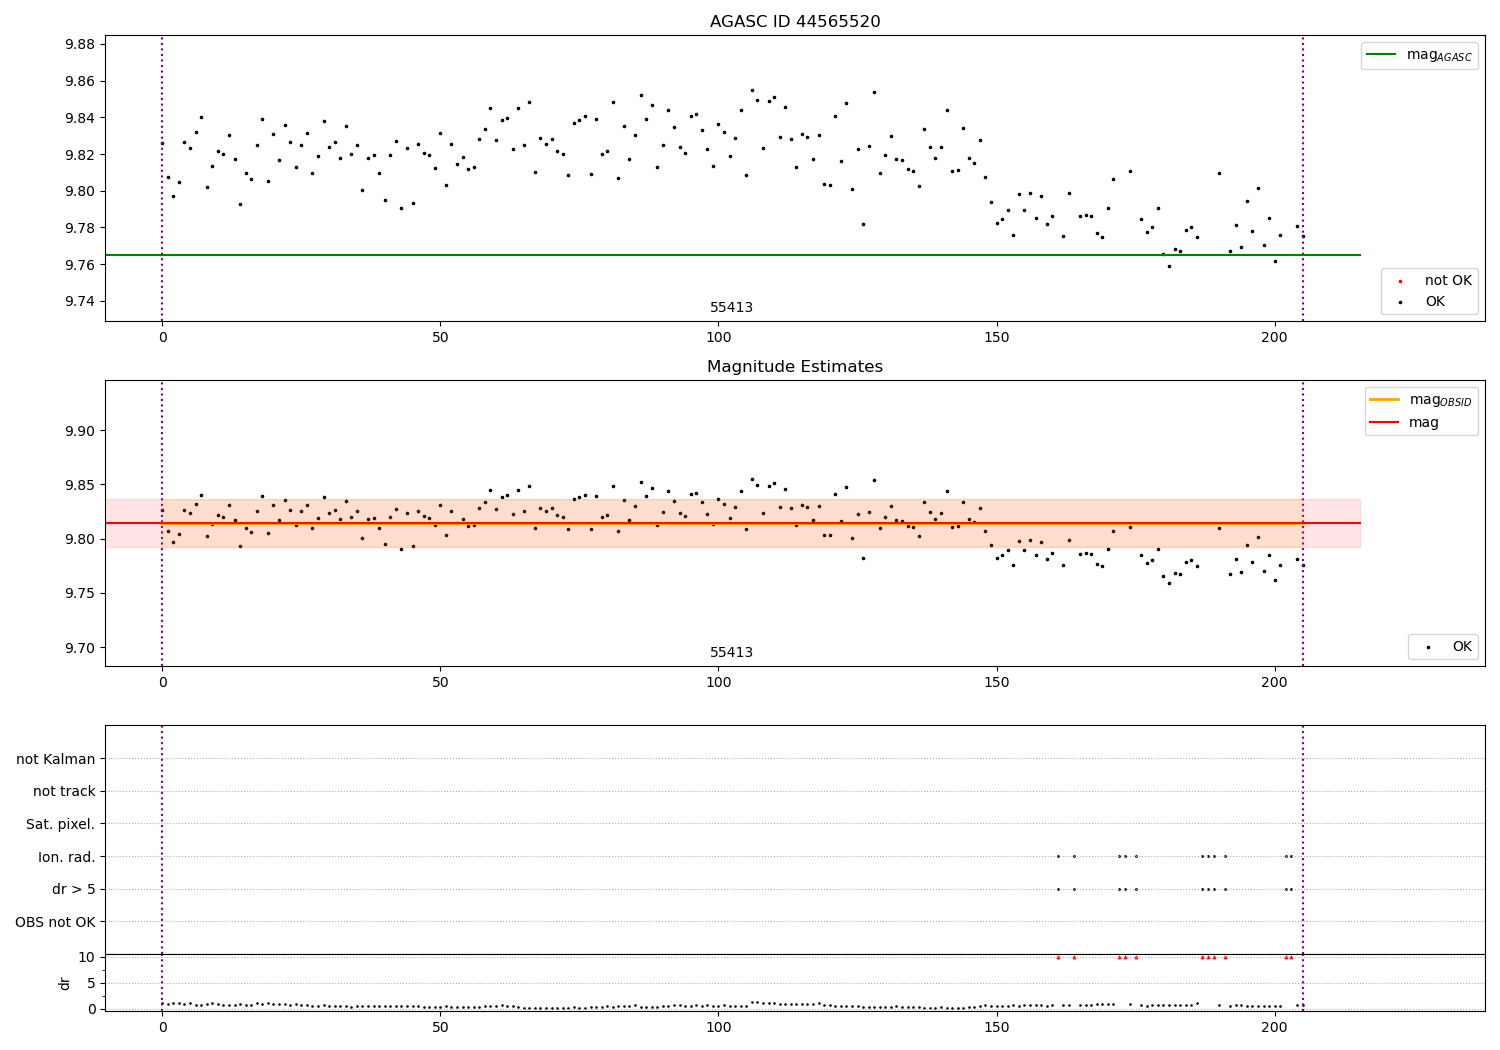
Task: Click the 'dr' y-axis label
Action: (x=65, y=983)
